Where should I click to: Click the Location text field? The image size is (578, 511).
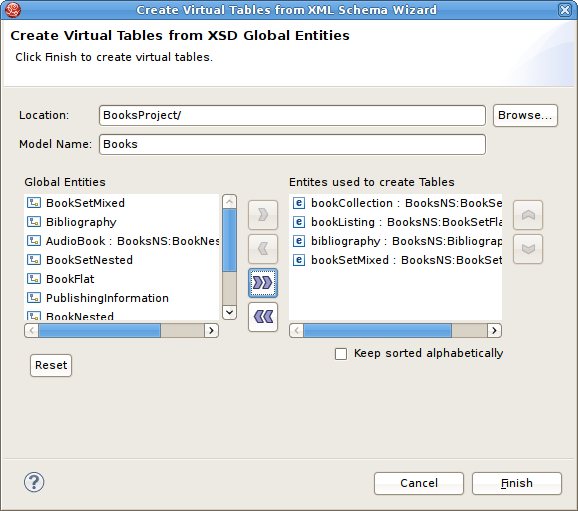point(292,115)
